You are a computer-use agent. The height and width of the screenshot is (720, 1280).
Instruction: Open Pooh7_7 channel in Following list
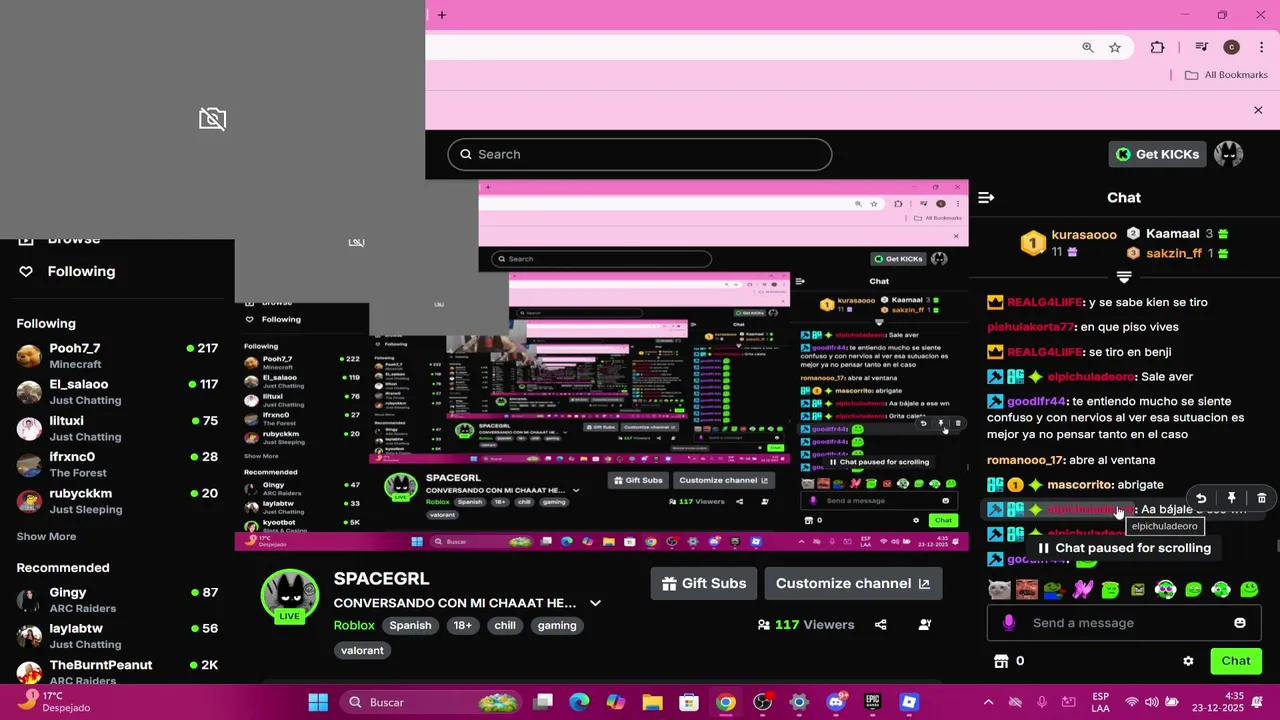click(117, 355)
